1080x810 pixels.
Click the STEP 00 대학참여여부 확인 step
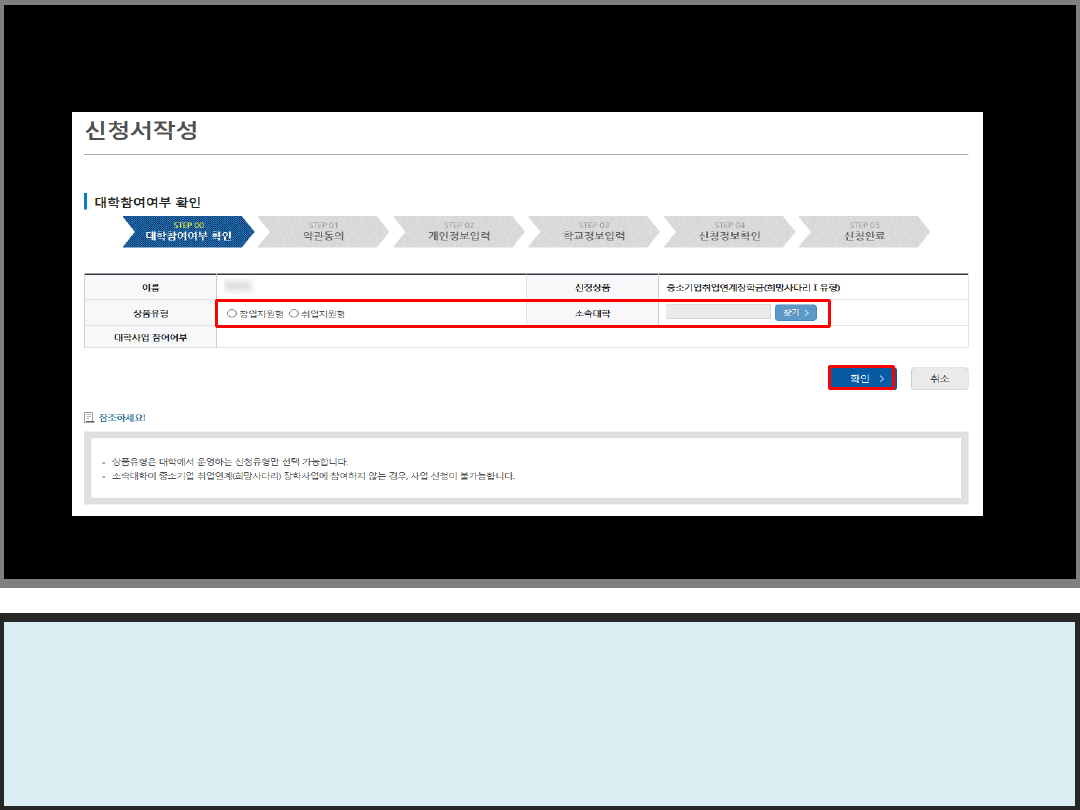pyautogui.click(x=187, y=232)
